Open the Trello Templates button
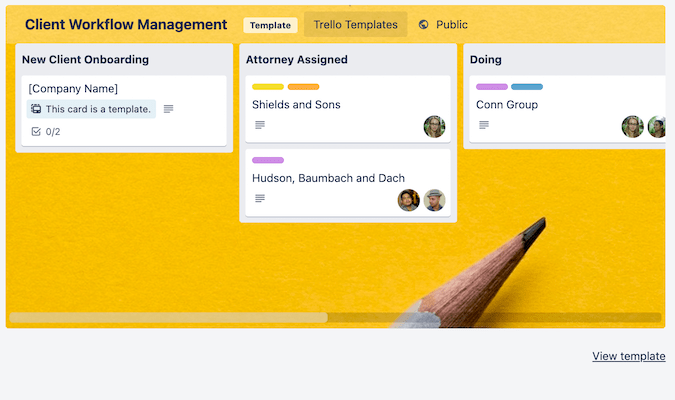Viewport: 675px width, 400px height. coord(355,25)
